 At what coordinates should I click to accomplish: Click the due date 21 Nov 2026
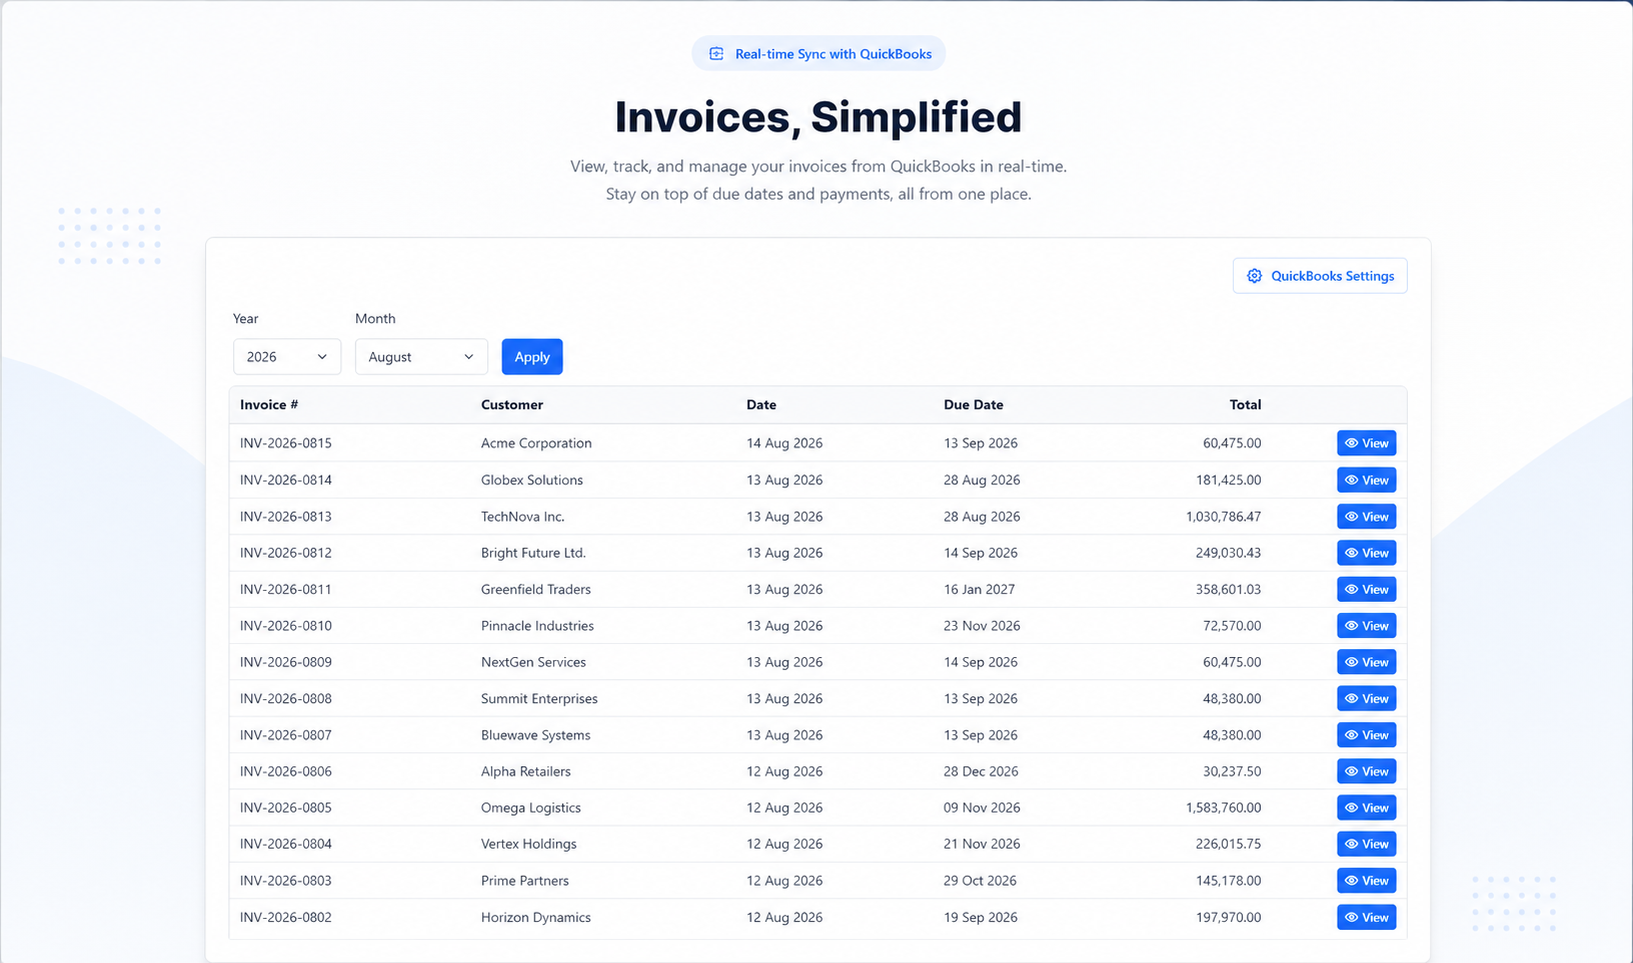tap(982, 844)
